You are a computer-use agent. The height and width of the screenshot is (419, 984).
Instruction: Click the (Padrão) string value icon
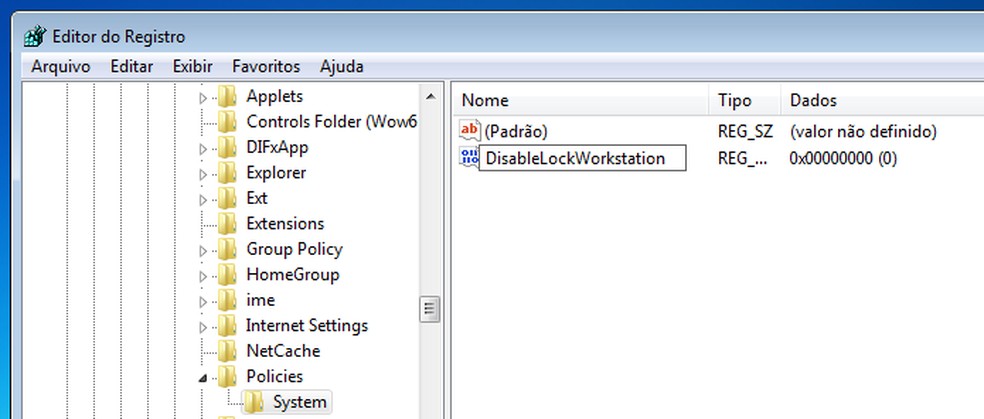click(x=470, y=131)
